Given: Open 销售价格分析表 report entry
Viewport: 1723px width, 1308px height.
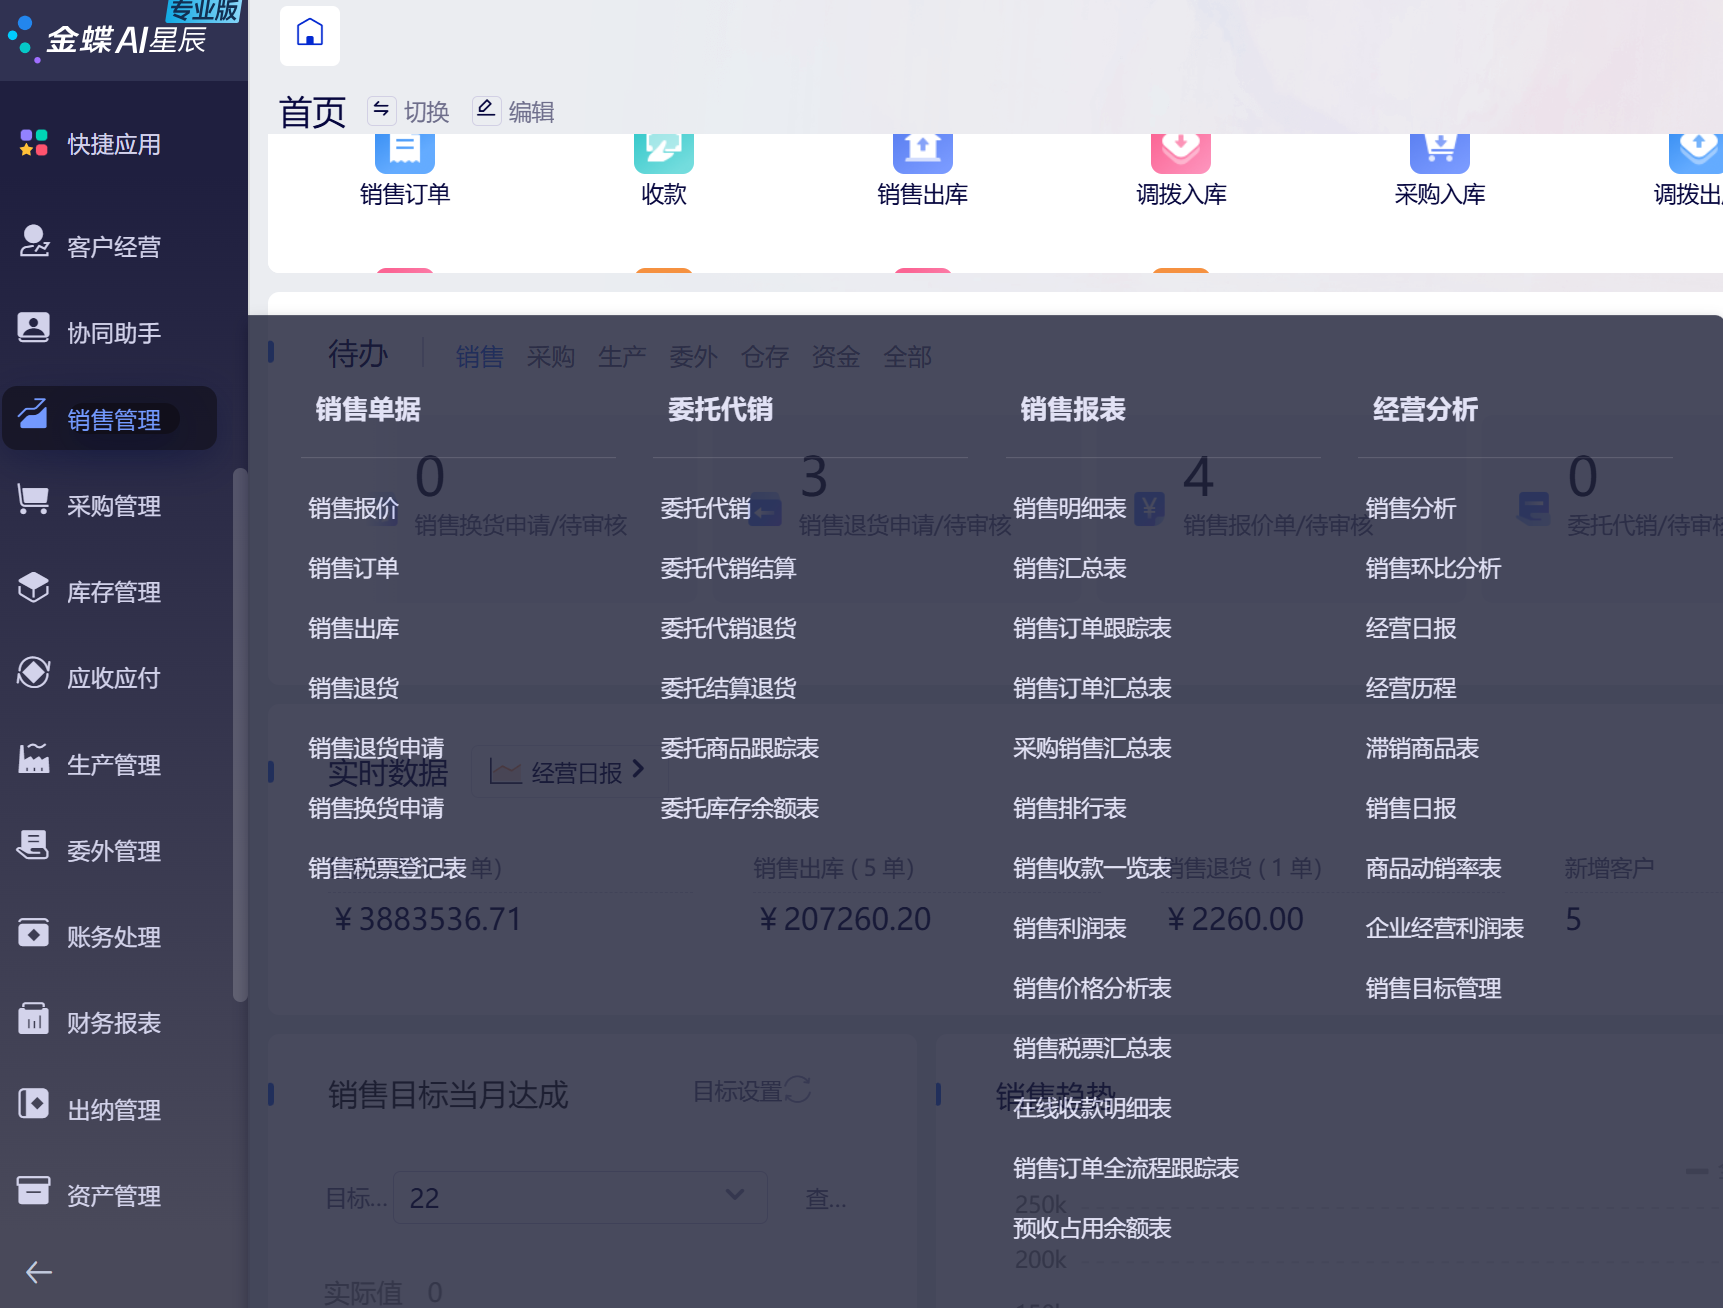Looking at the screenshot, I should [1092, 989].
